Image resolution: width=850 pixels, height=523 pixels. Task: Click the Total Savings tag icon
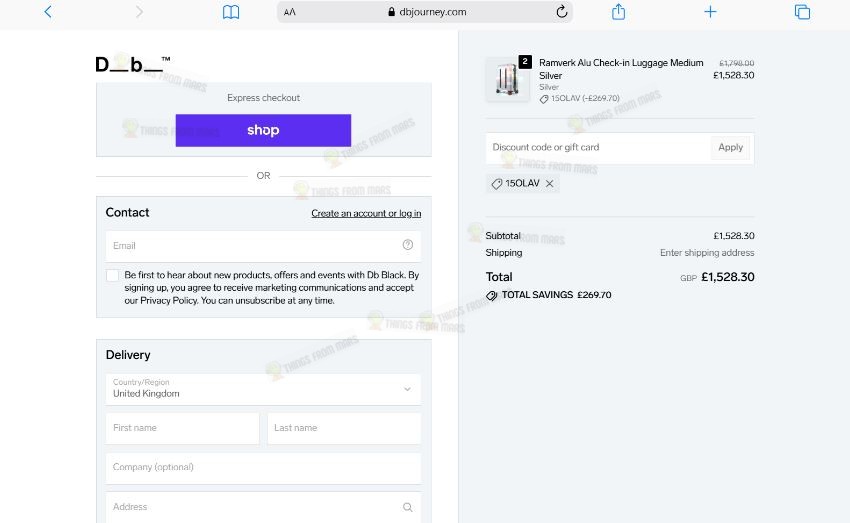pos(492,295)
